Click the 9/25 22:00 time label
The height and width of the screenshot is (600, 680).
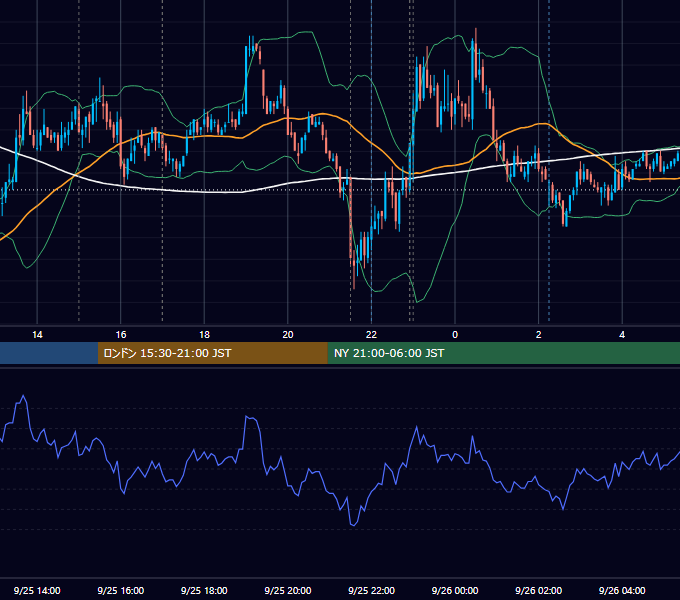(x=371, y=590)
